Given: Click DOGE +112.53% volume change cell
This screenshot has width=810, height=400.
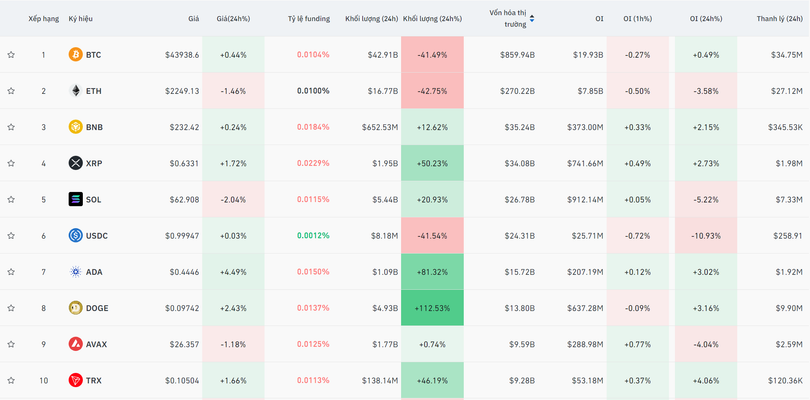Looking at the screenshot, I should pyautogui.click(x=432, y=308).
